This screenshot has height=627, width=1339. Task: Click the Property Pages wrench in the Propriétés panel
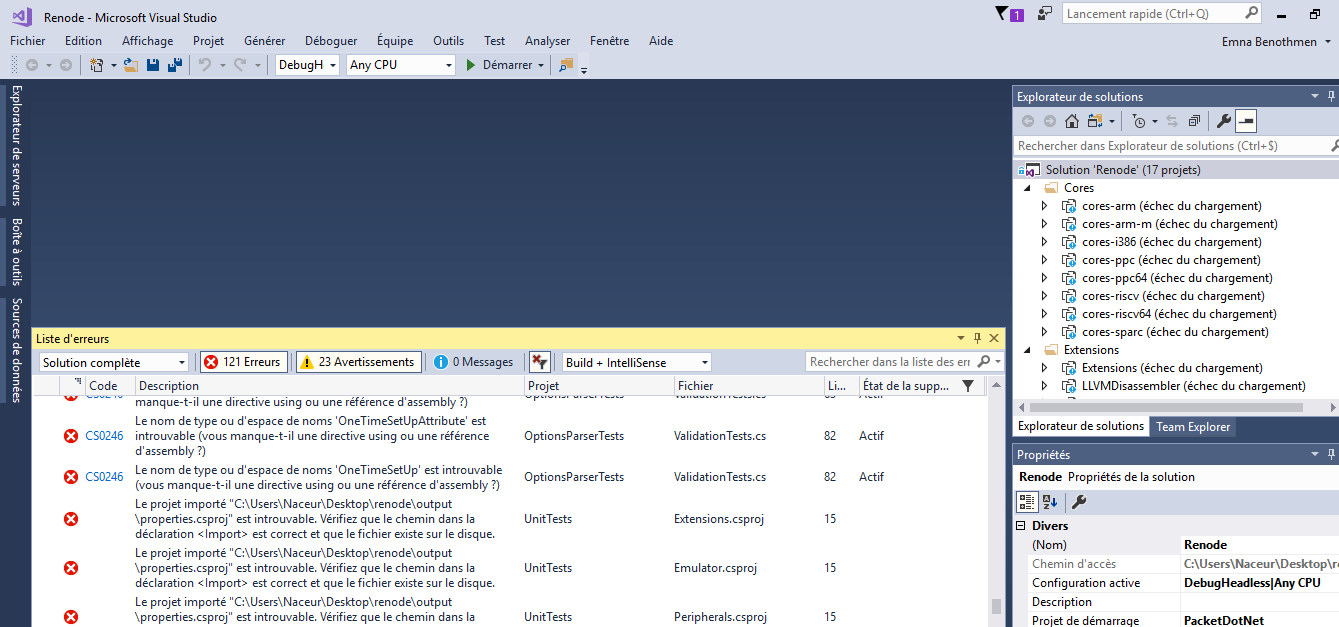[1079, 502]
